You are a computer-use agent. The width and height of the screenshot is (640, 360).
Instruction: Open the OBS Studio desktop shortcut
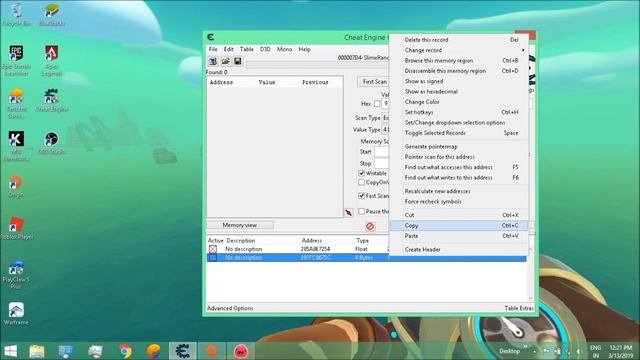(51, 143)
